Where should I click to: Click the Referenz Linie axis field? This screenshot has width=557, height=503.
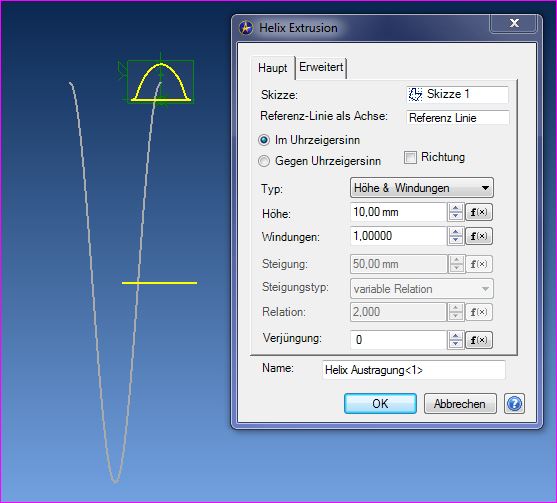(458, 118)
